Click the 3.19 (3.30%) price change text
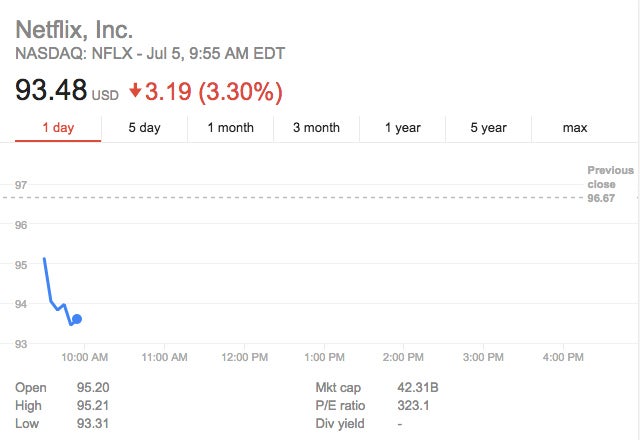This screenshot has height=440, width=640. coord(214,92)
